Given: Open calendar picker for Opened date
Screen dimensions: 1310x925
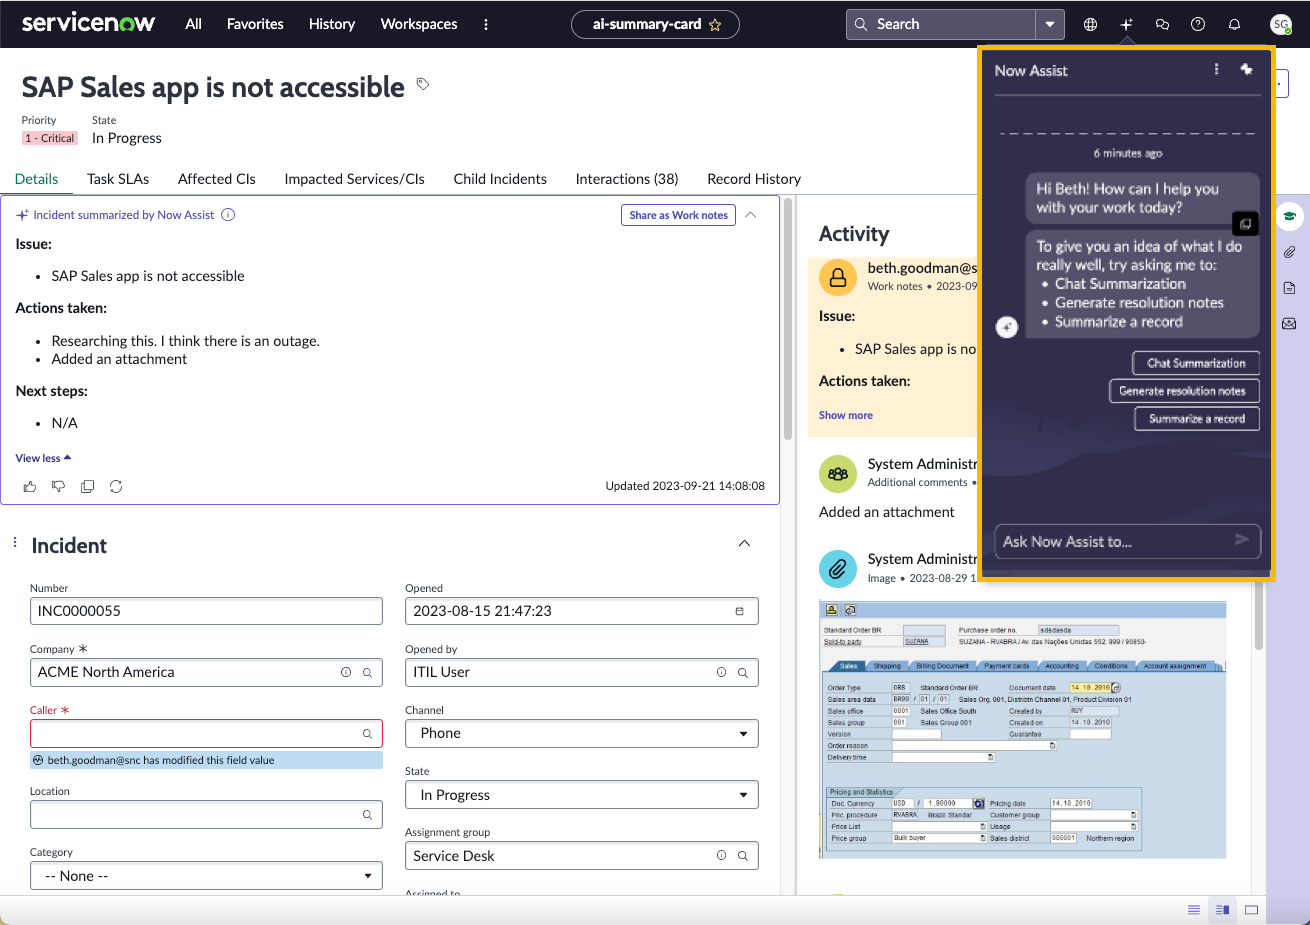Looking at the screenshot, I should pos(740,611).
